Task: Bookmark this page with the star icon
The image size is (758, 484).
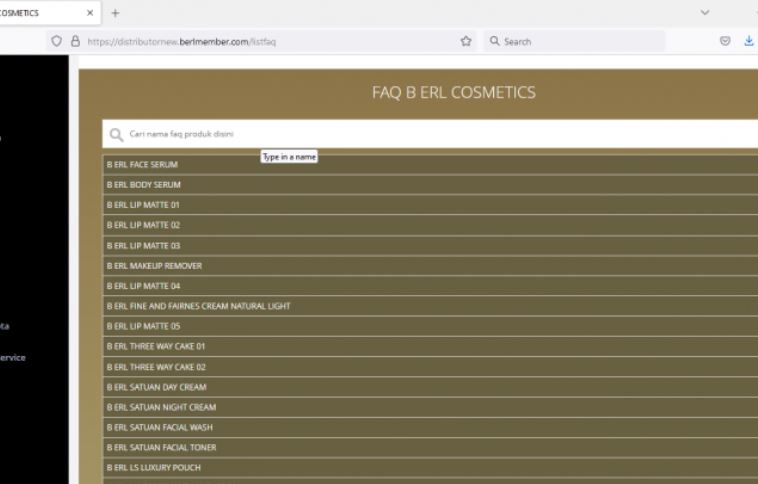Action: pyautogui.click(x=466, y=42)
